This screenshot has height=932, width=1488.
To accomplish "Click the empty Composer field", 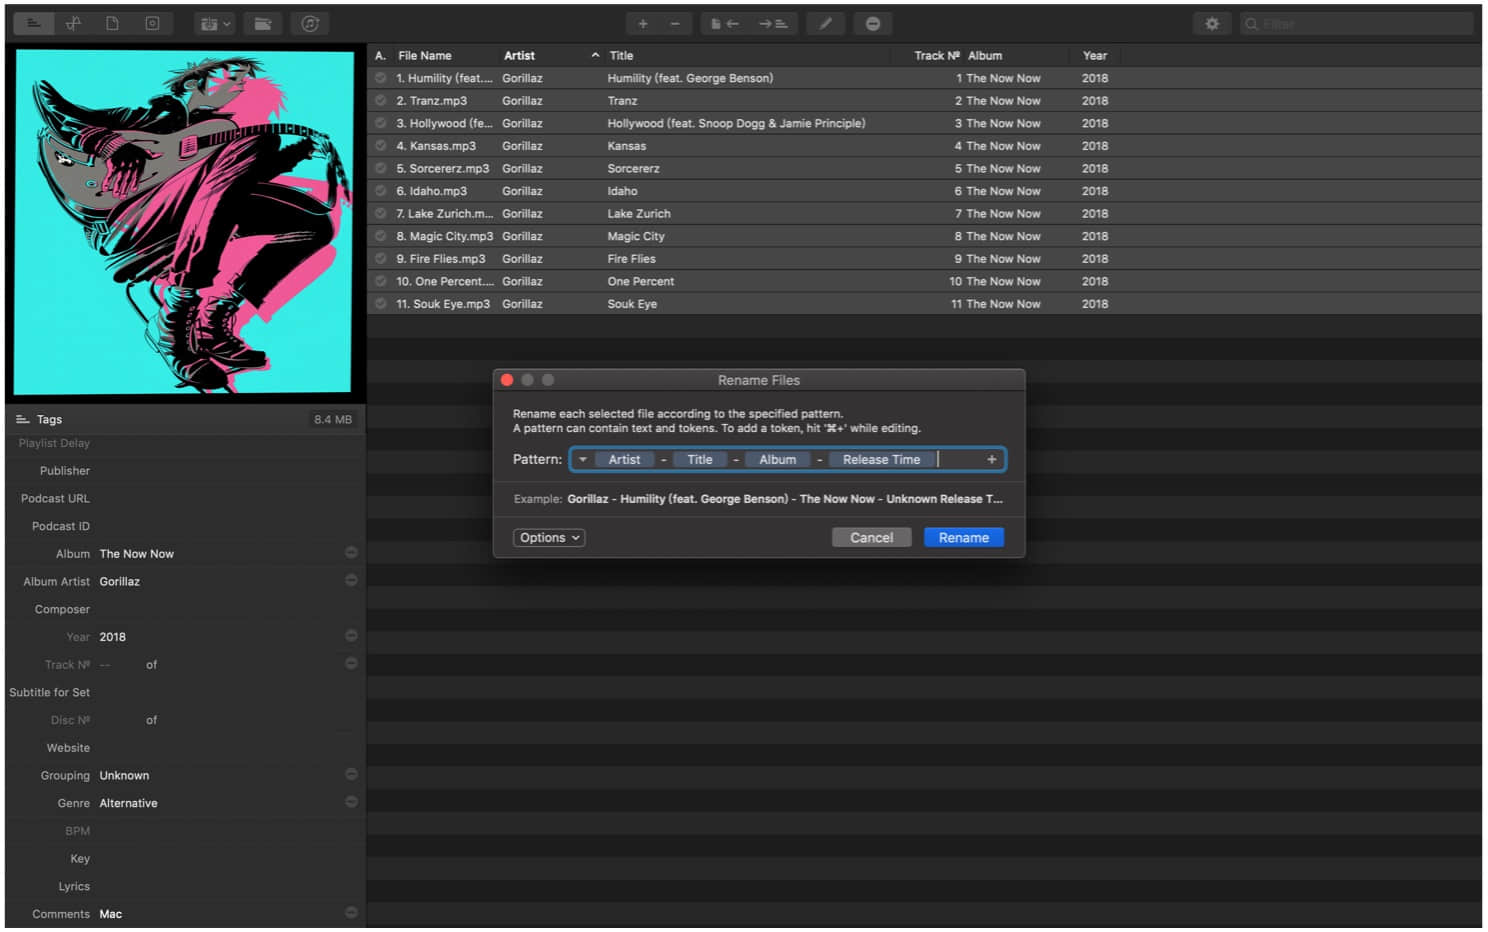I will point(220,609).
